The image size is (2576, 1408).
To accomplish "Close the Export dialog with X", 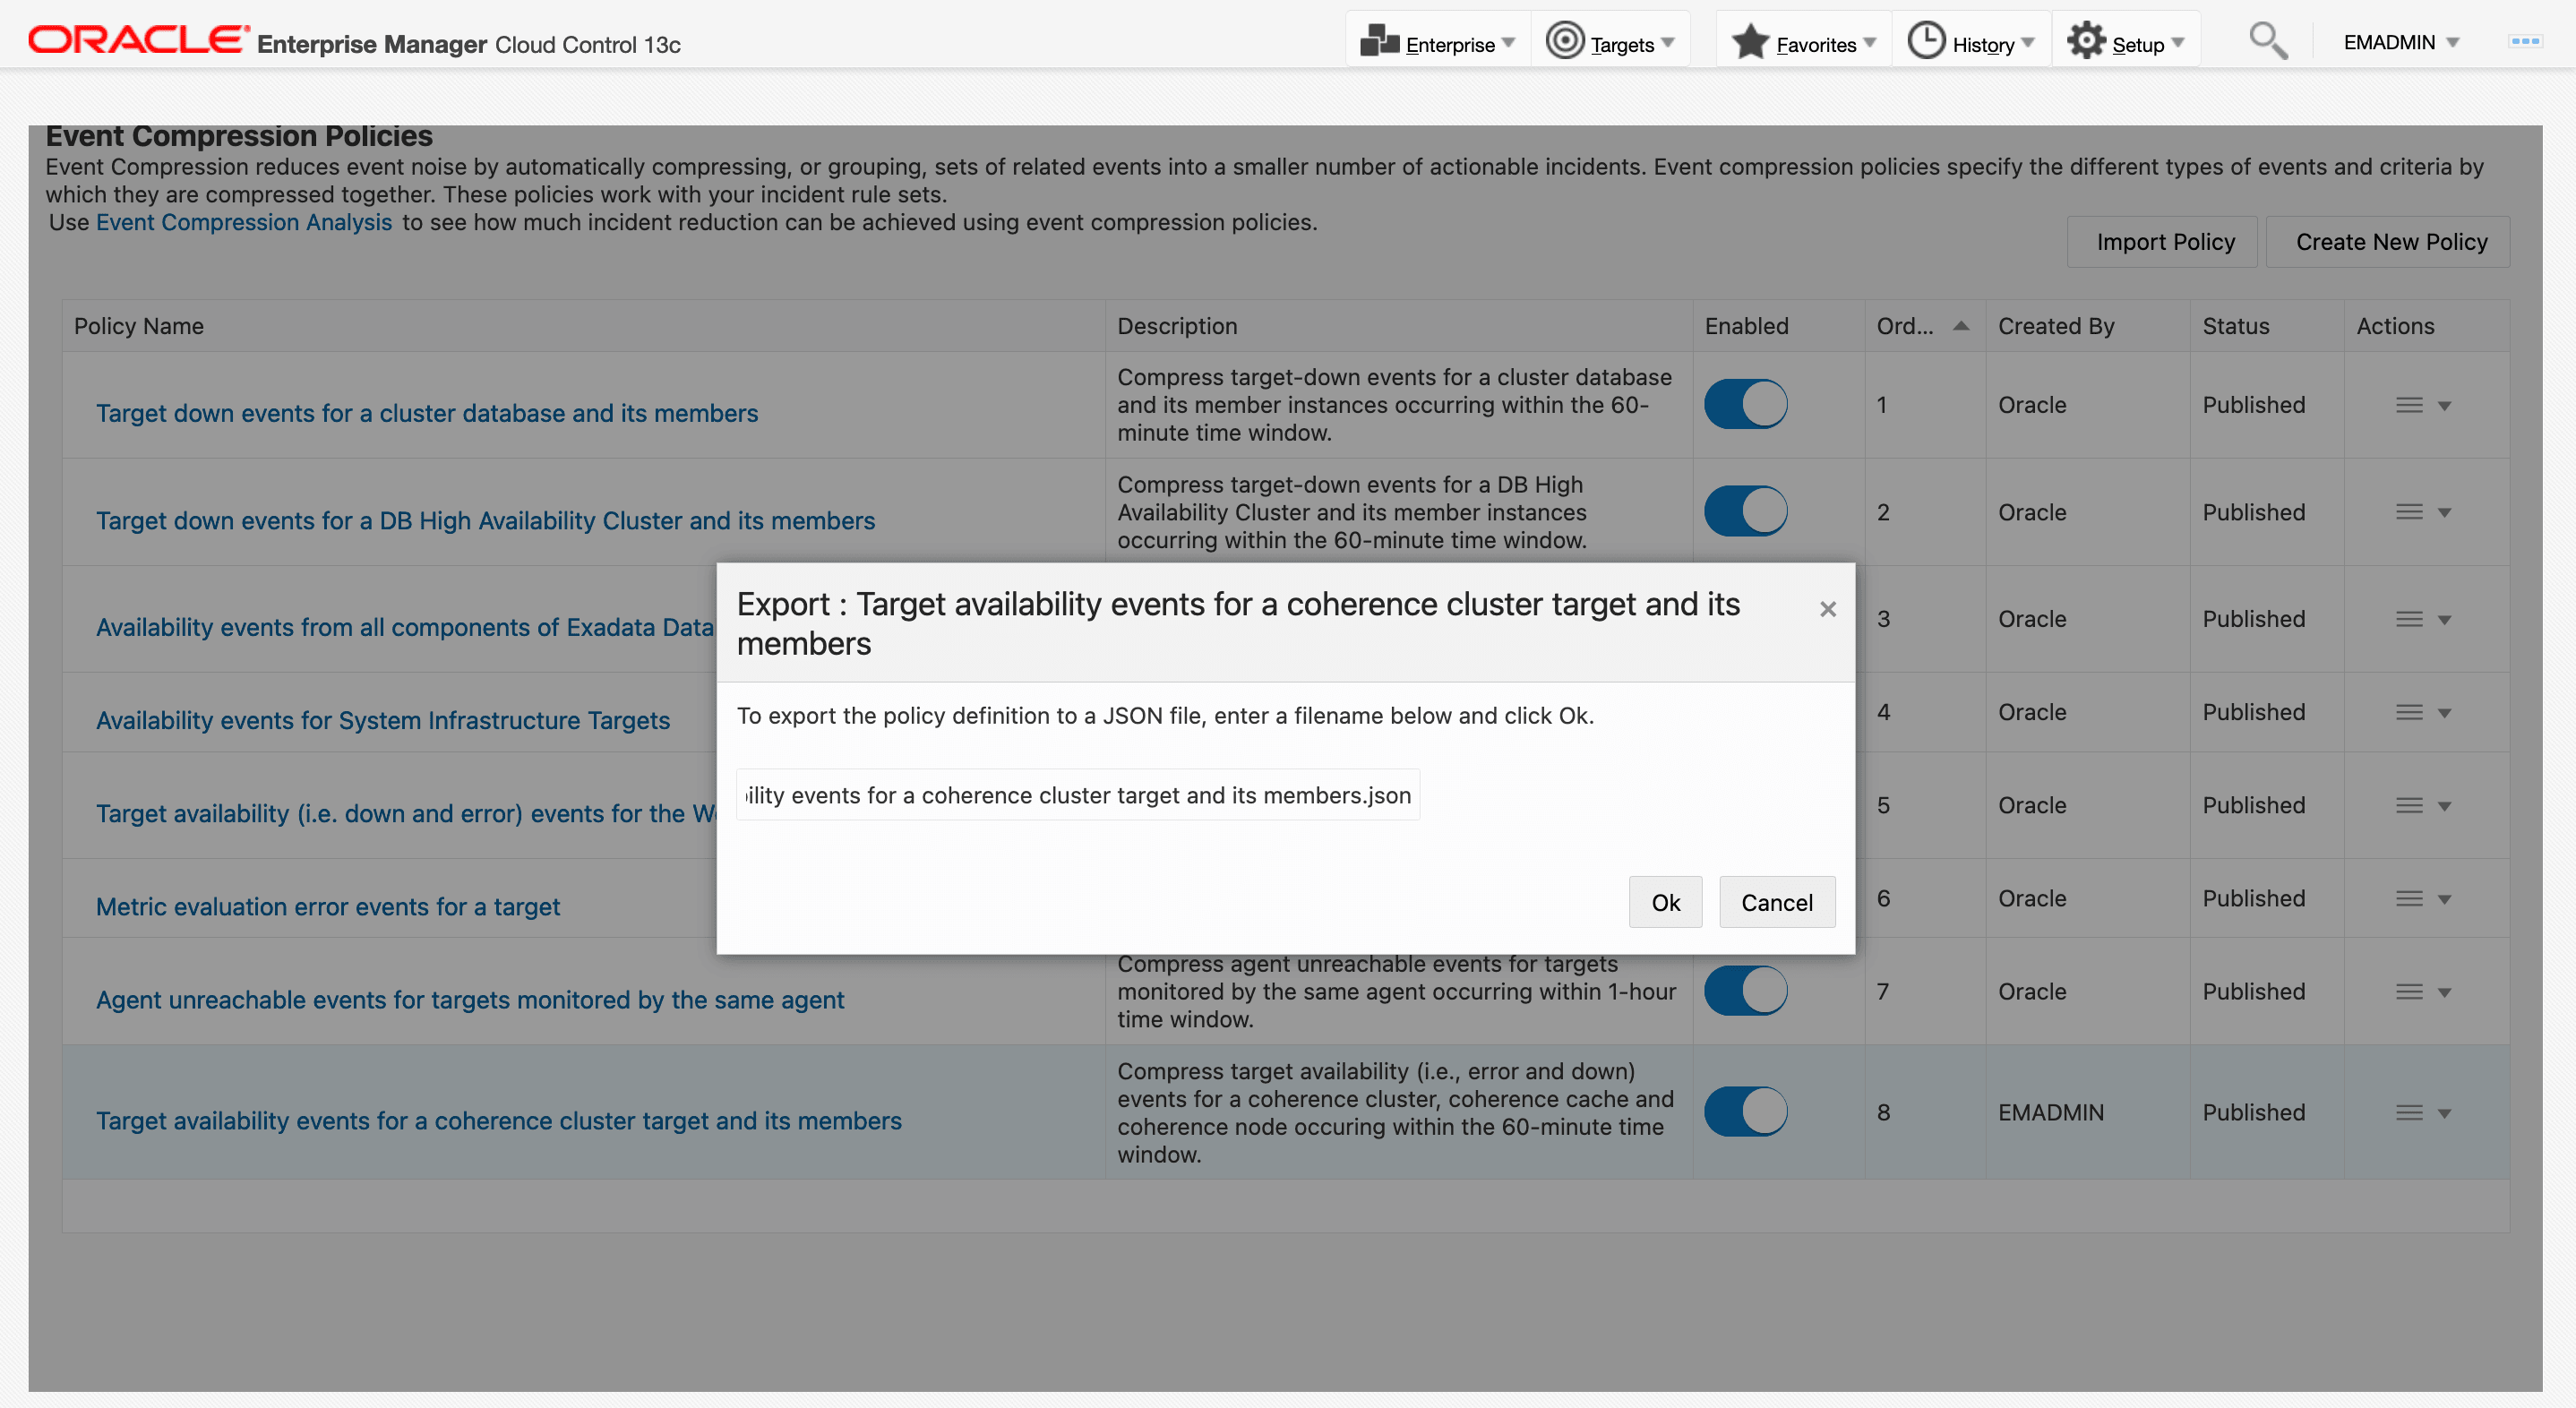I will coord(1827,609).
